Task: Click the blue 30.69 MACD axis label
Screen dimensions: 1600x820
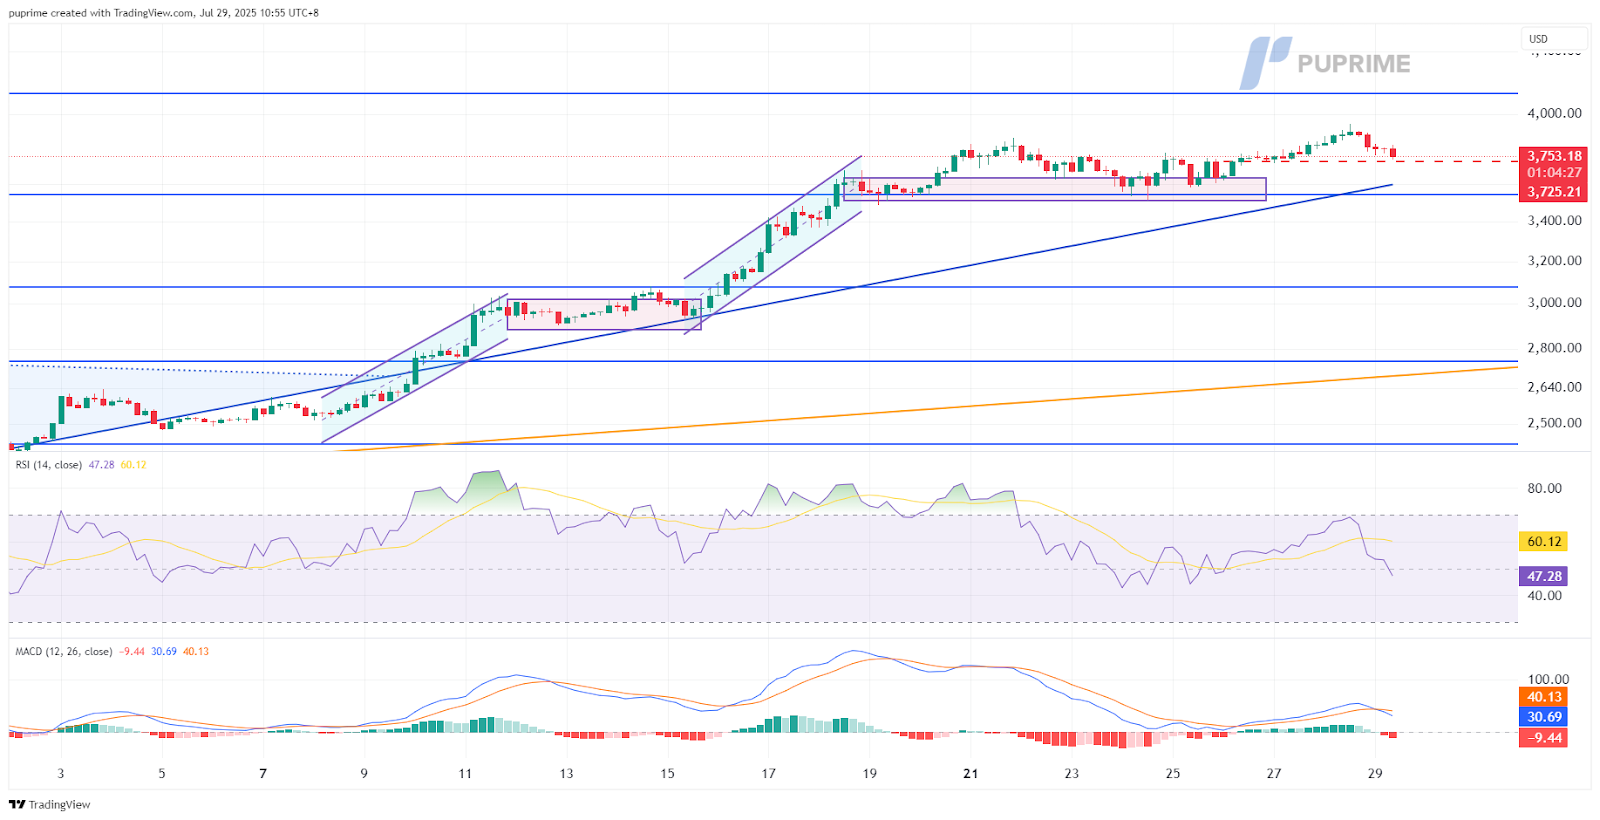Action: point(1544,717)
